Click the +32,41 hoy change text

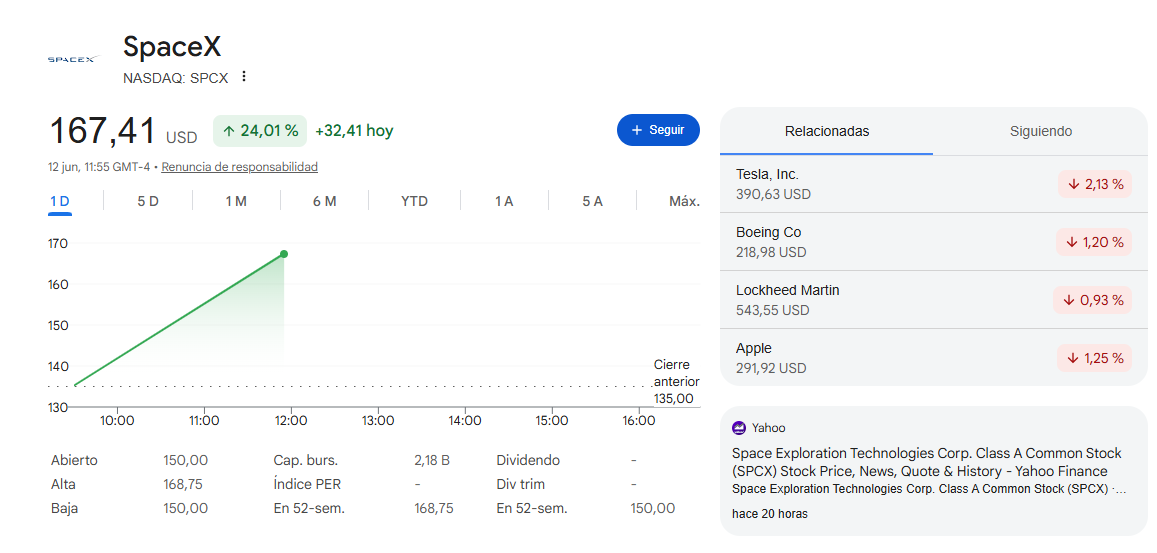coord(354,131)
